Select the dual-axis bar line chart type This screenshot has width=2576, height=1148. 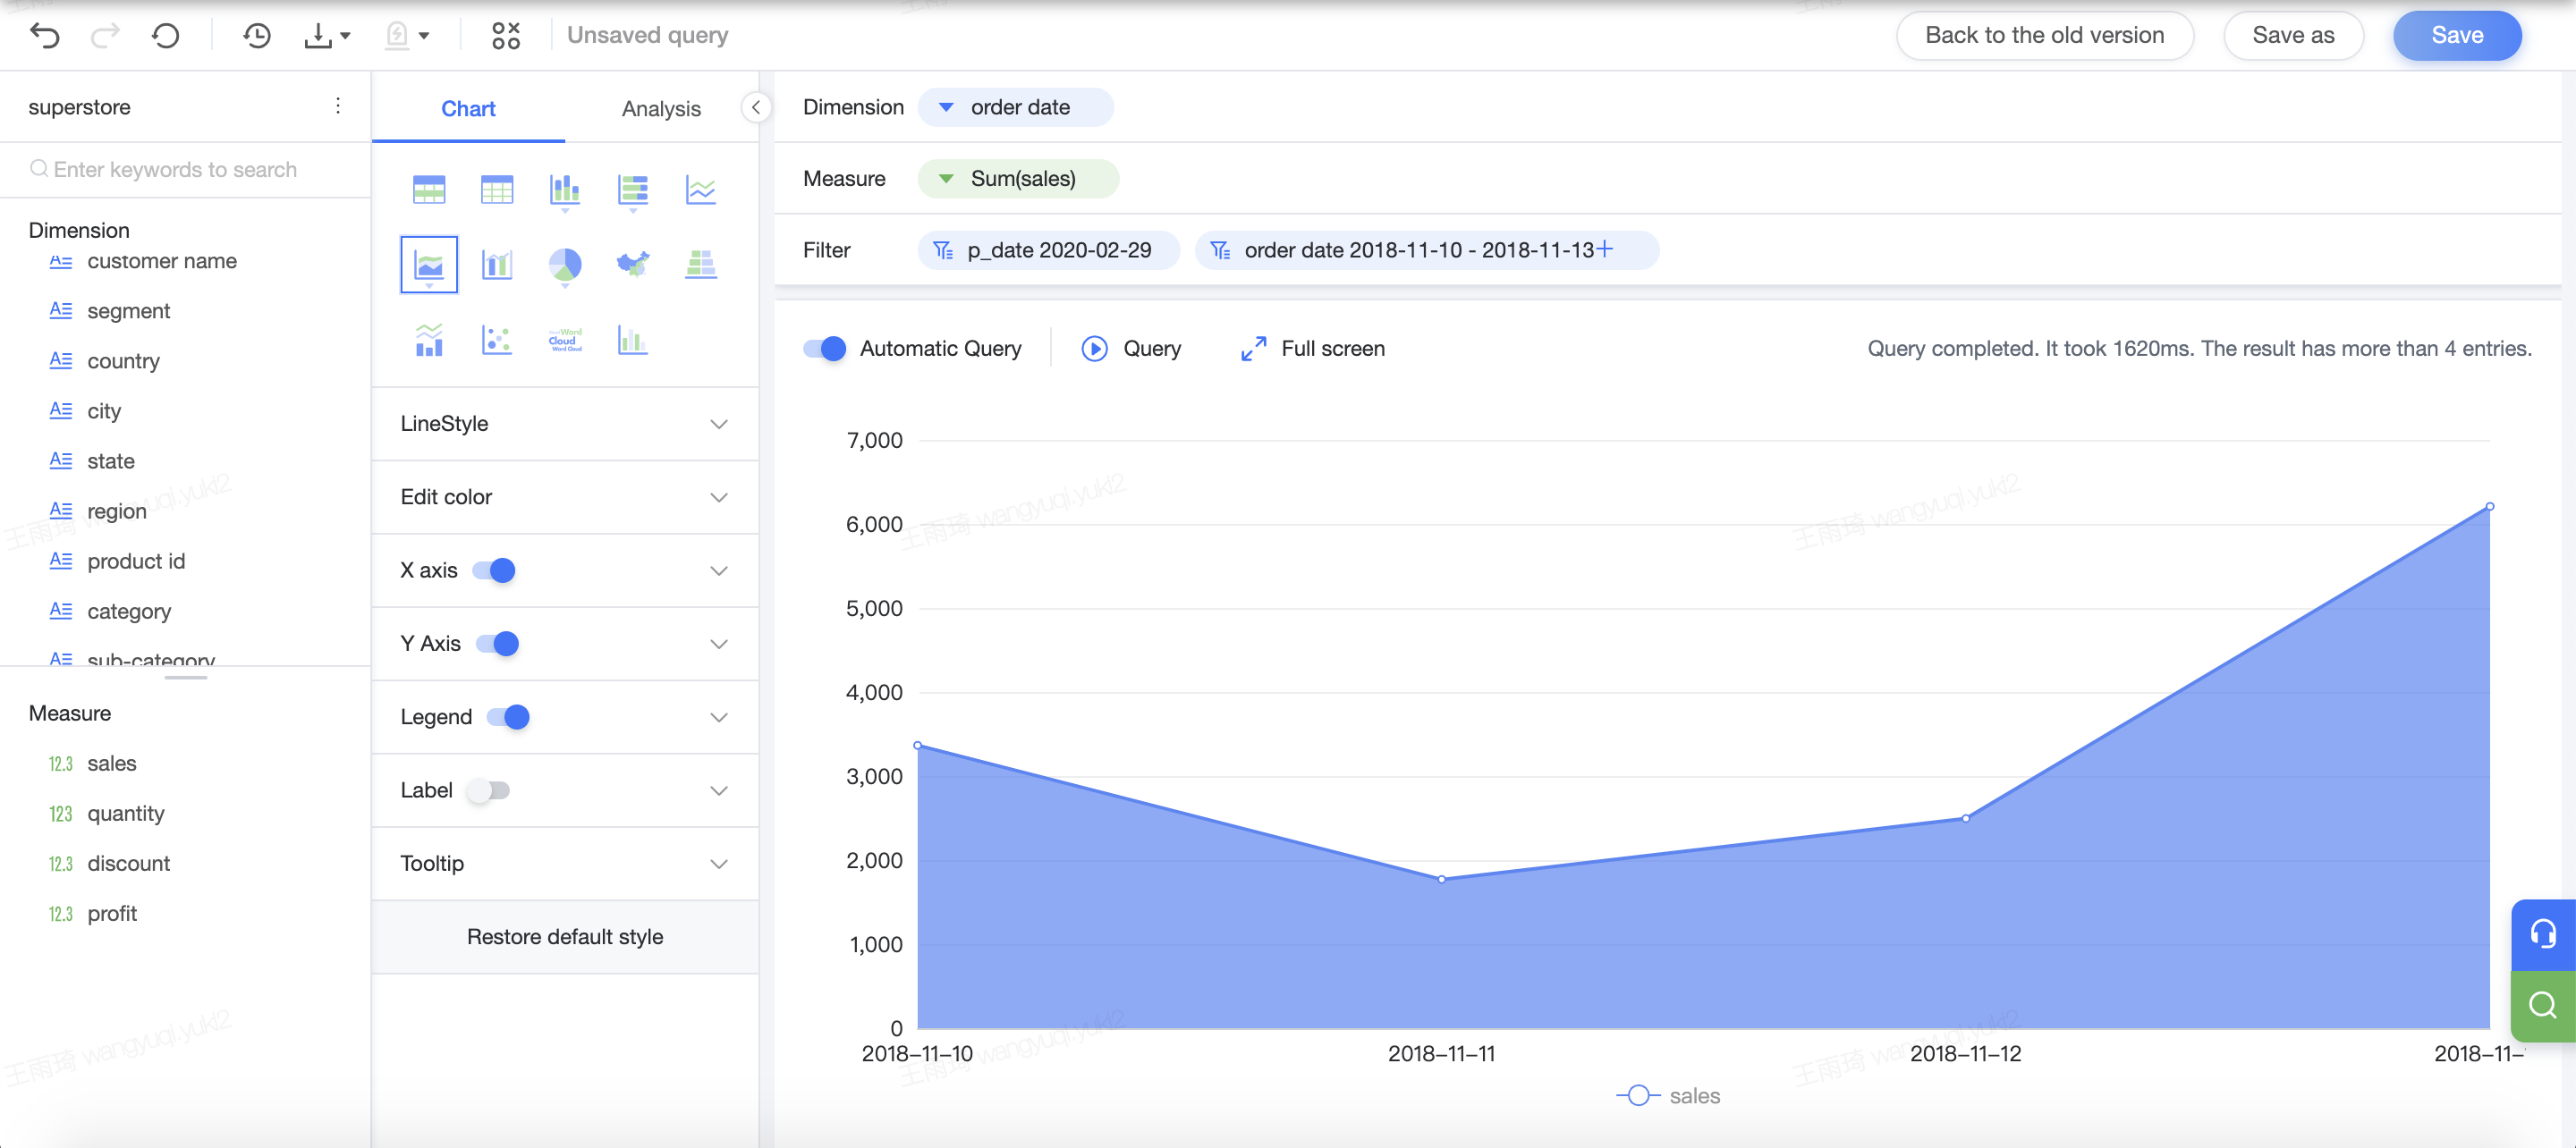click(x=497, y=264)
